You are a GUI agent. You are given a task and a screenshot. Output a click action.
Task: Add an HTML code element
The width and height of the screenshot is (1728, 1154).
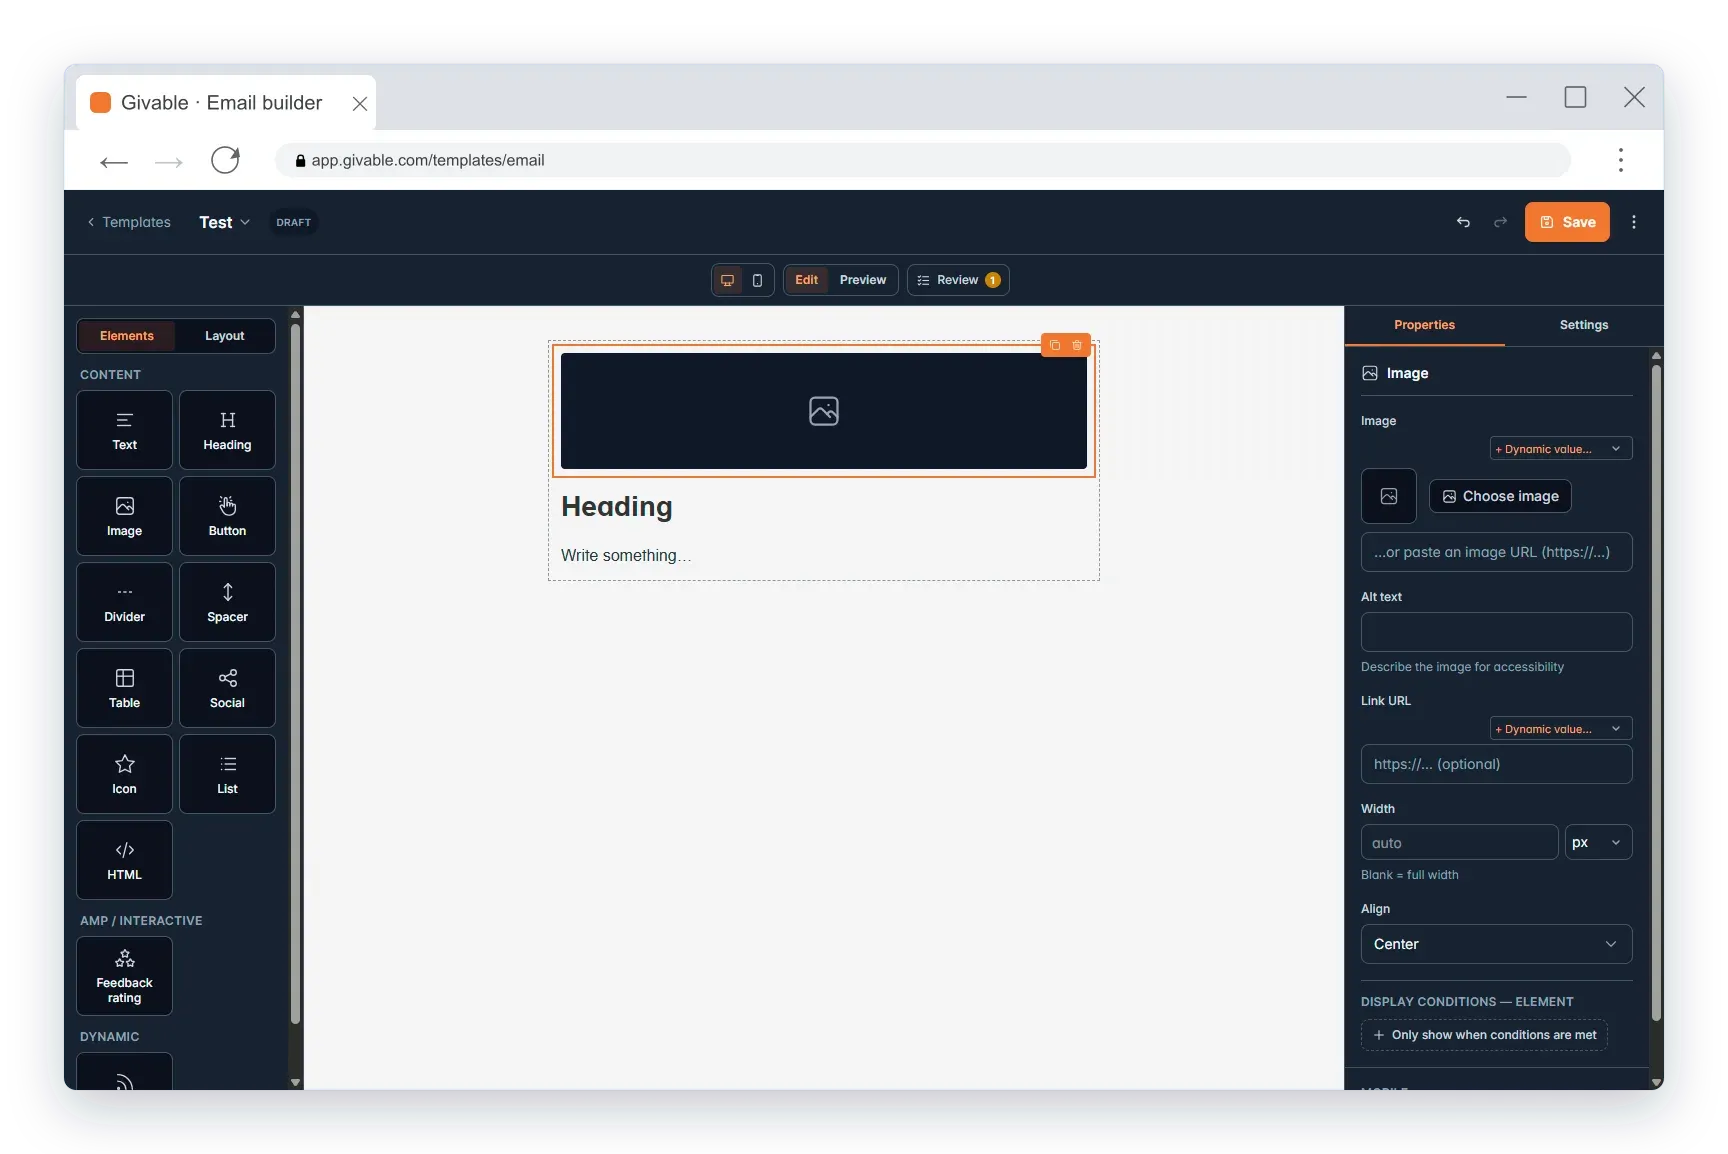click(x=124, y=860)
